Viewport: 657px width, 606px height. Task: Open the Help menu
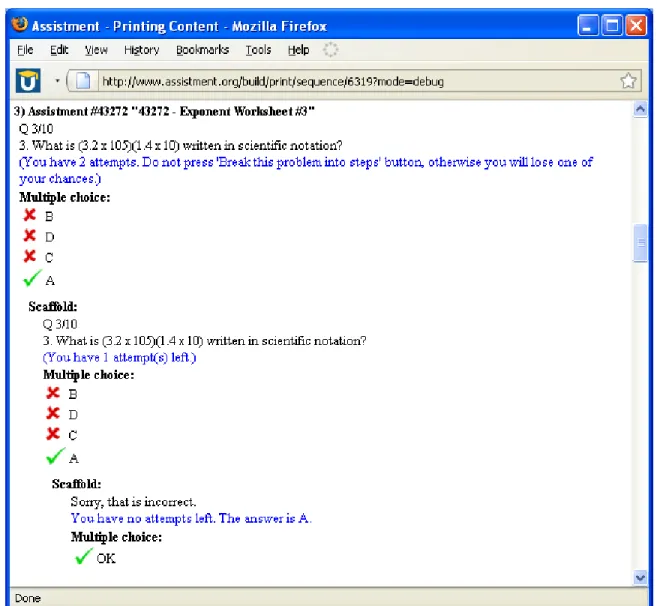tap(298, 50)
